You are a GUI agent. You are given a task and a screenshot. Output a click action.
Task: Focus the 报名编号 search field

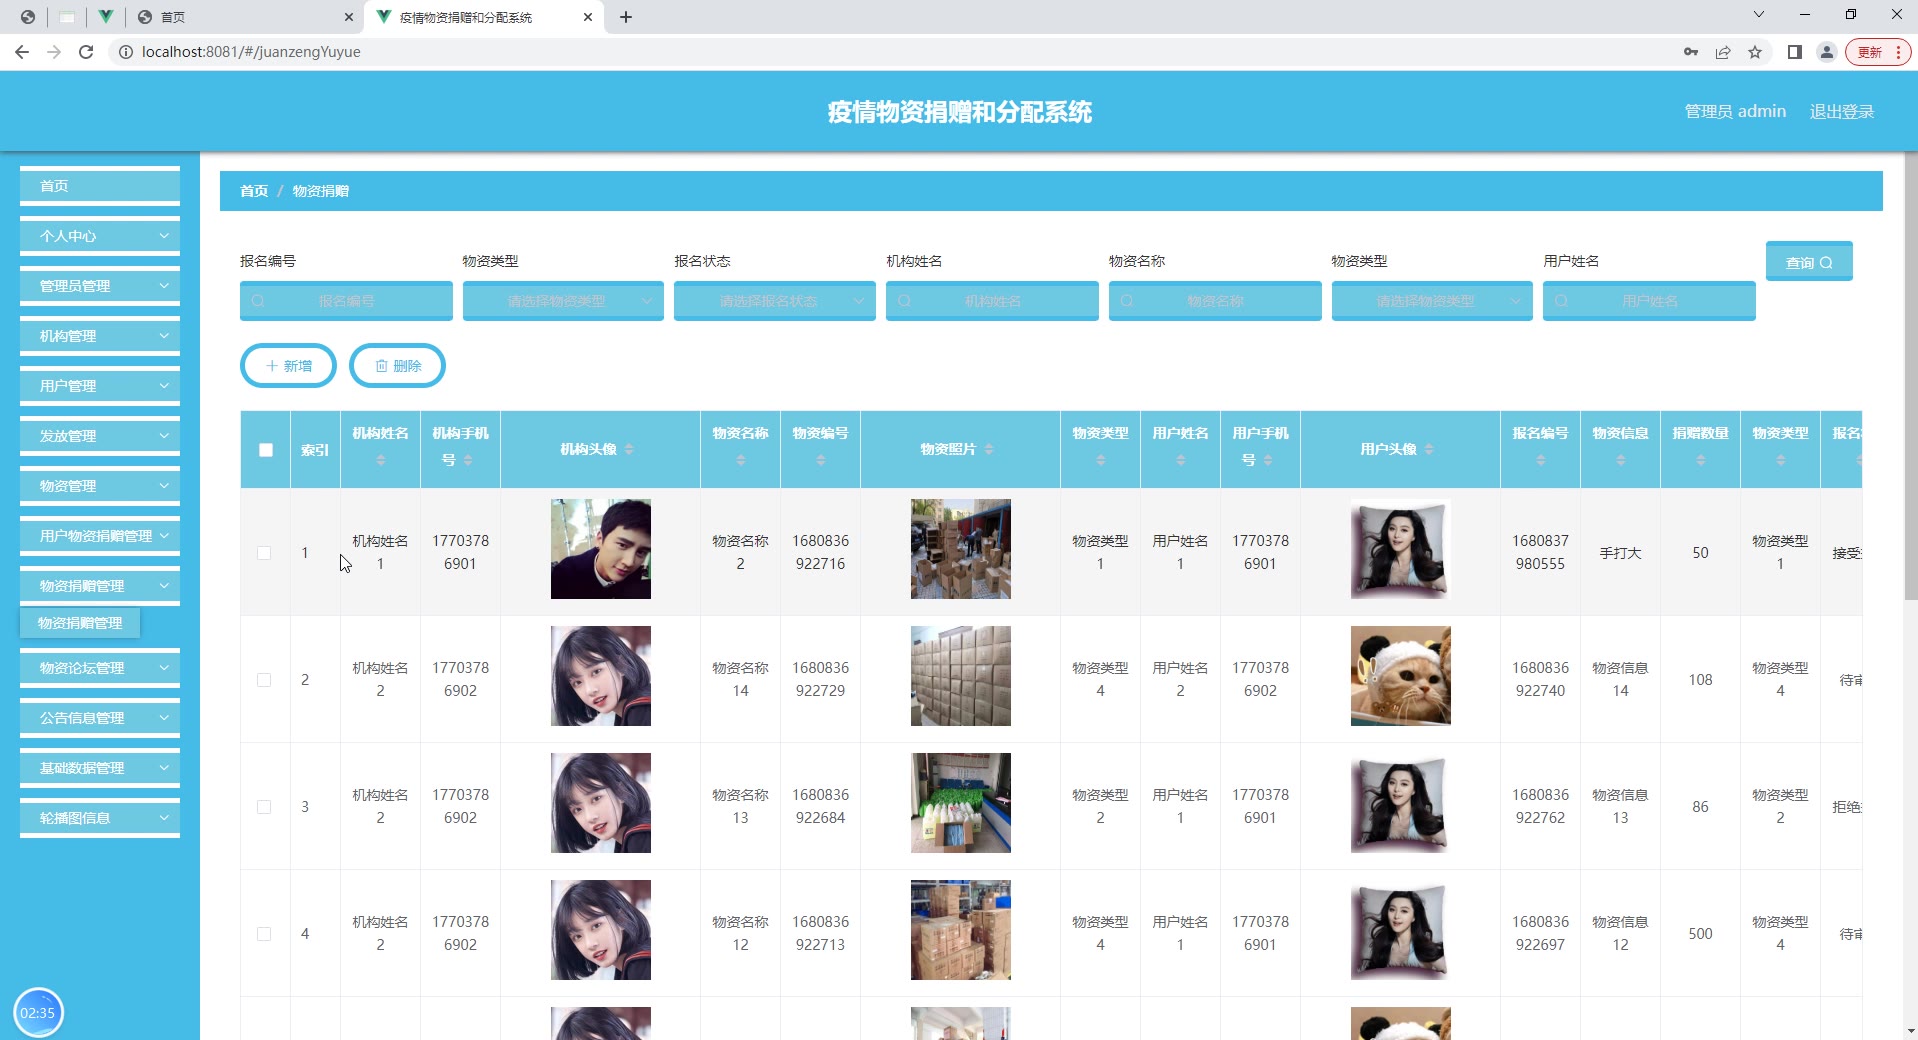(346, 301)
